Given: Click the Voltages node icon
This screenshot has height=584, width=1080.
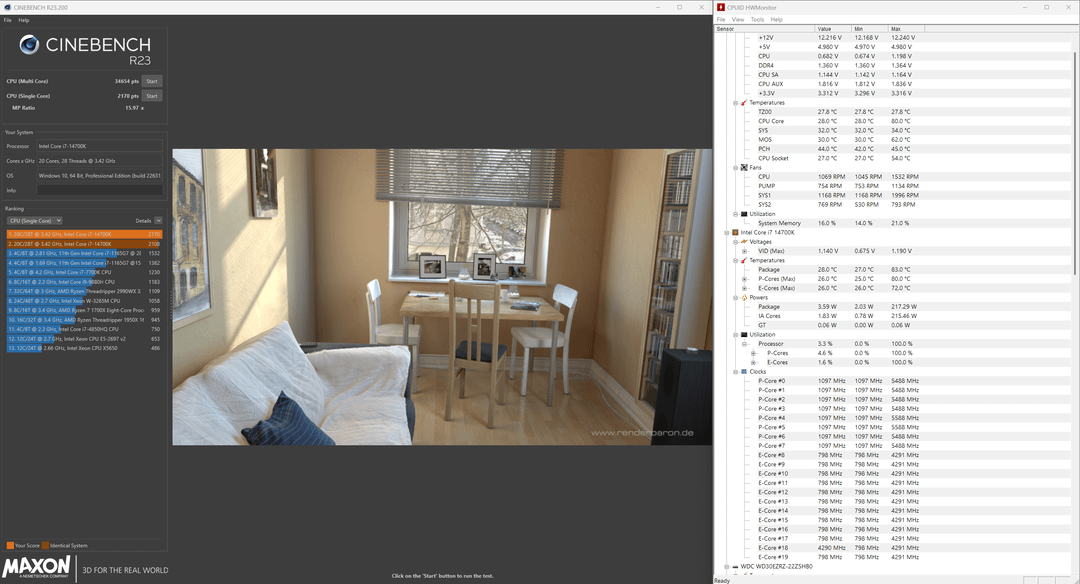Looking at the screenshot, I should pos(744,242).
